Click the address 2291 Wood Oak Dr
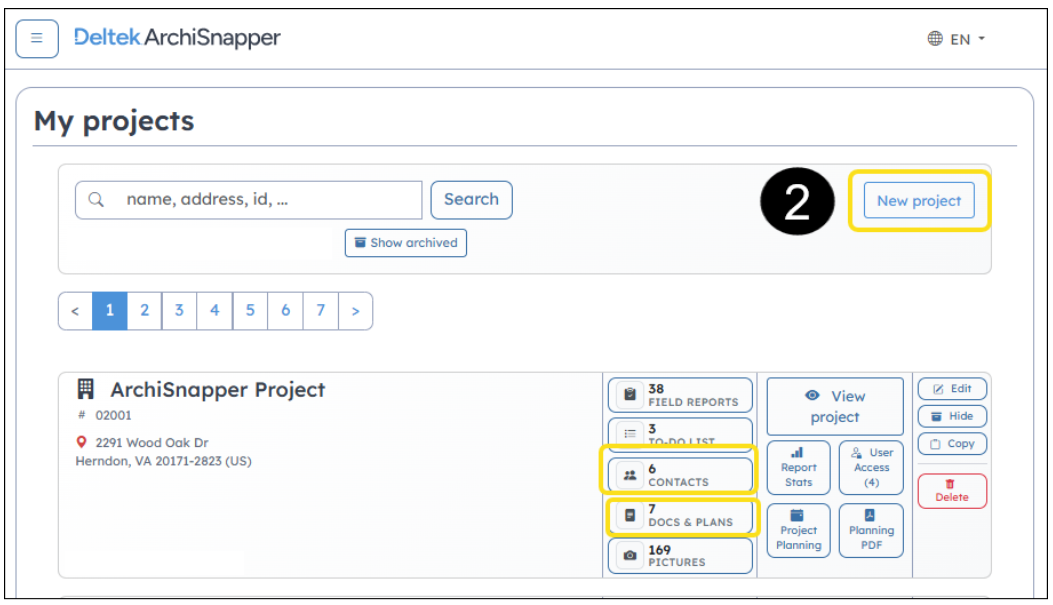1053x605 pixels. 152,443
